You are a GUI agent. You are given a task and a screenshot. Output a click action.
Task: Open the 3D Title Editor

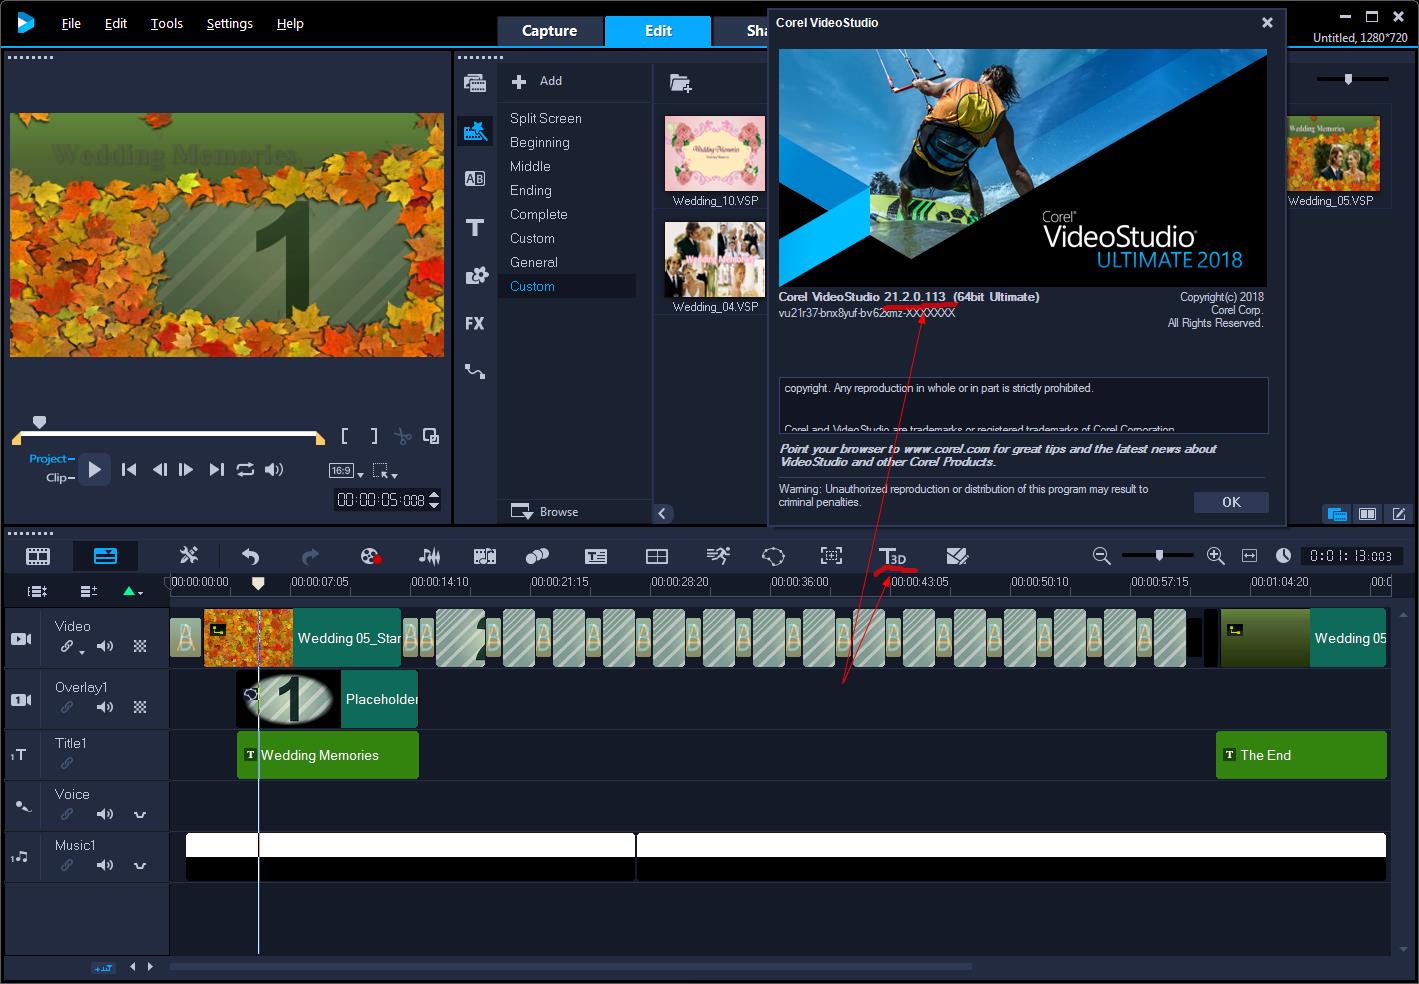(892, 557)
